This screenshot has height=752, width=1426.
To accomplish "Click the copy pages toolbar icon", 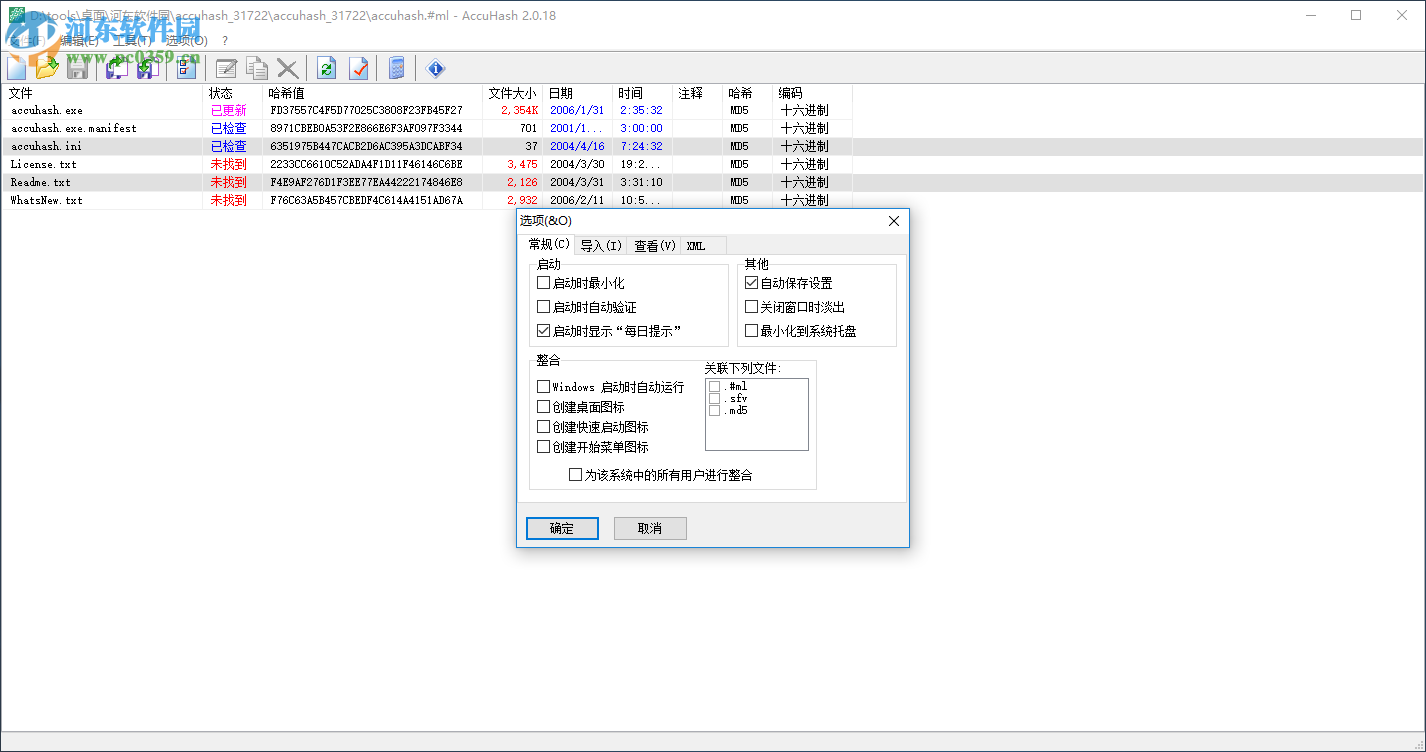I will (x=257, y=68).
